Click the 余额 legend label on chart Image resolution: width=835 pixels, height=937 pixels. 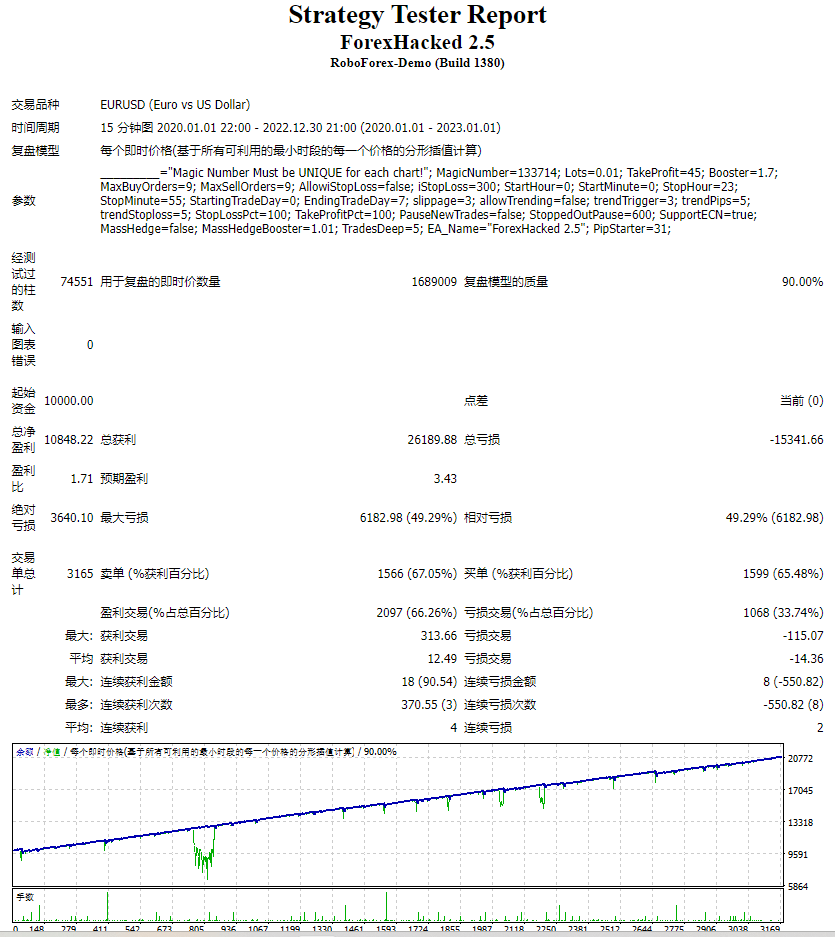24,751
